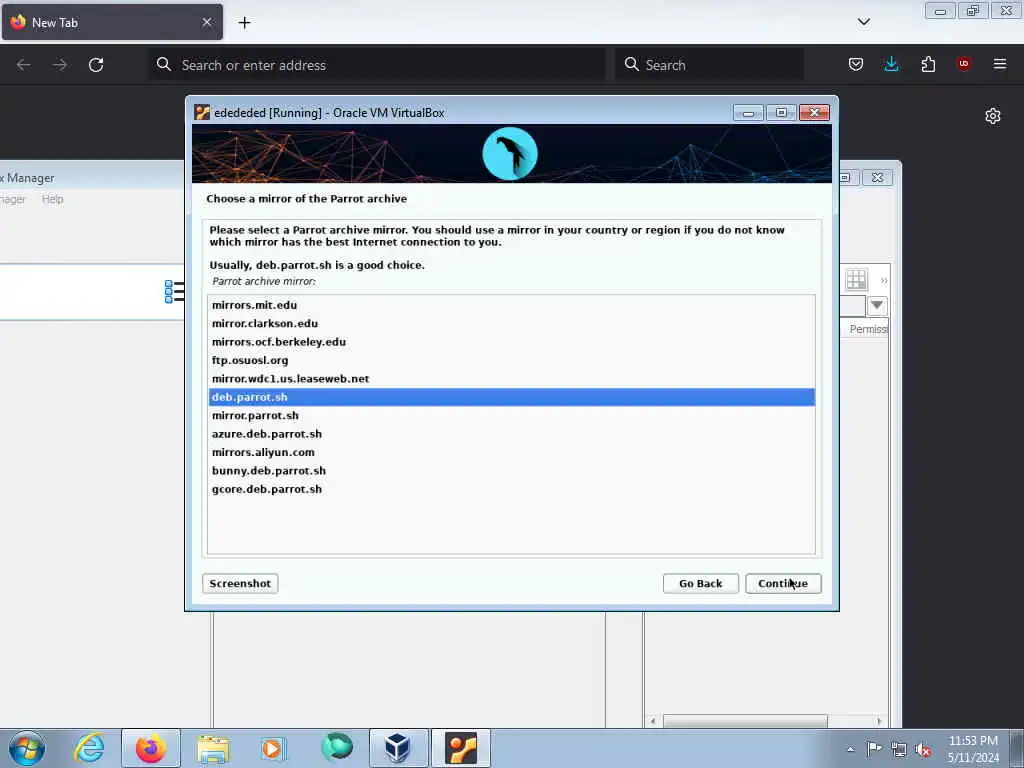Expand the list all tabs chevron
1024x768 pixels.
pos(863,22)
